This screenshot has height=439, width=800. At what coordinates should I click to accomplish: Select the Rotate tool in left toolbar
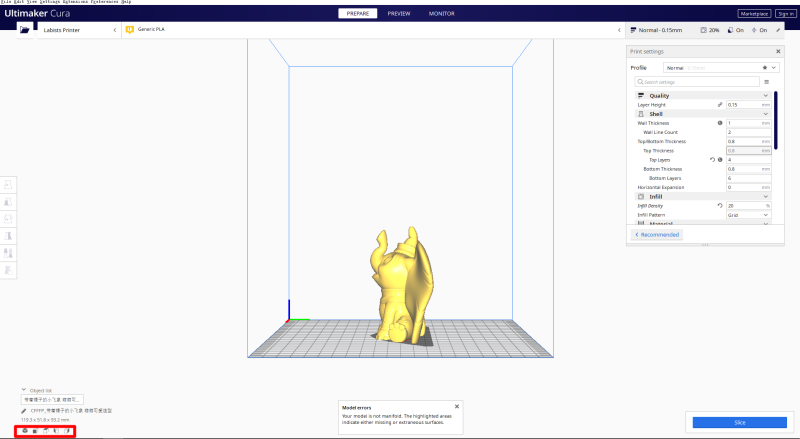click(x=8, y=219)
